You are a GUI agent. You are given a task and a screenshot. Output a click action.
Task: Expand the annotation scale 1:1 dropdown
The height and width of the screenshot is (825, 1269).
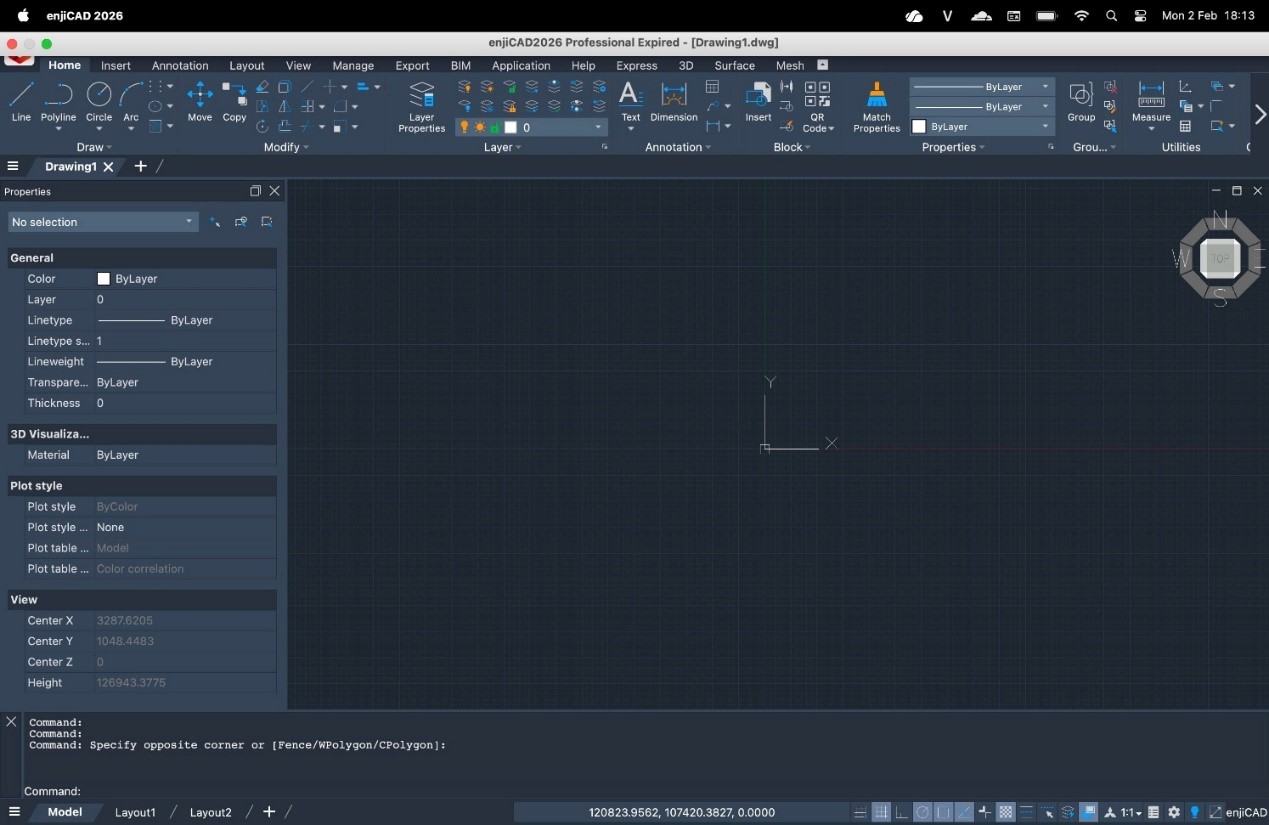click(x=1131, y=812)
